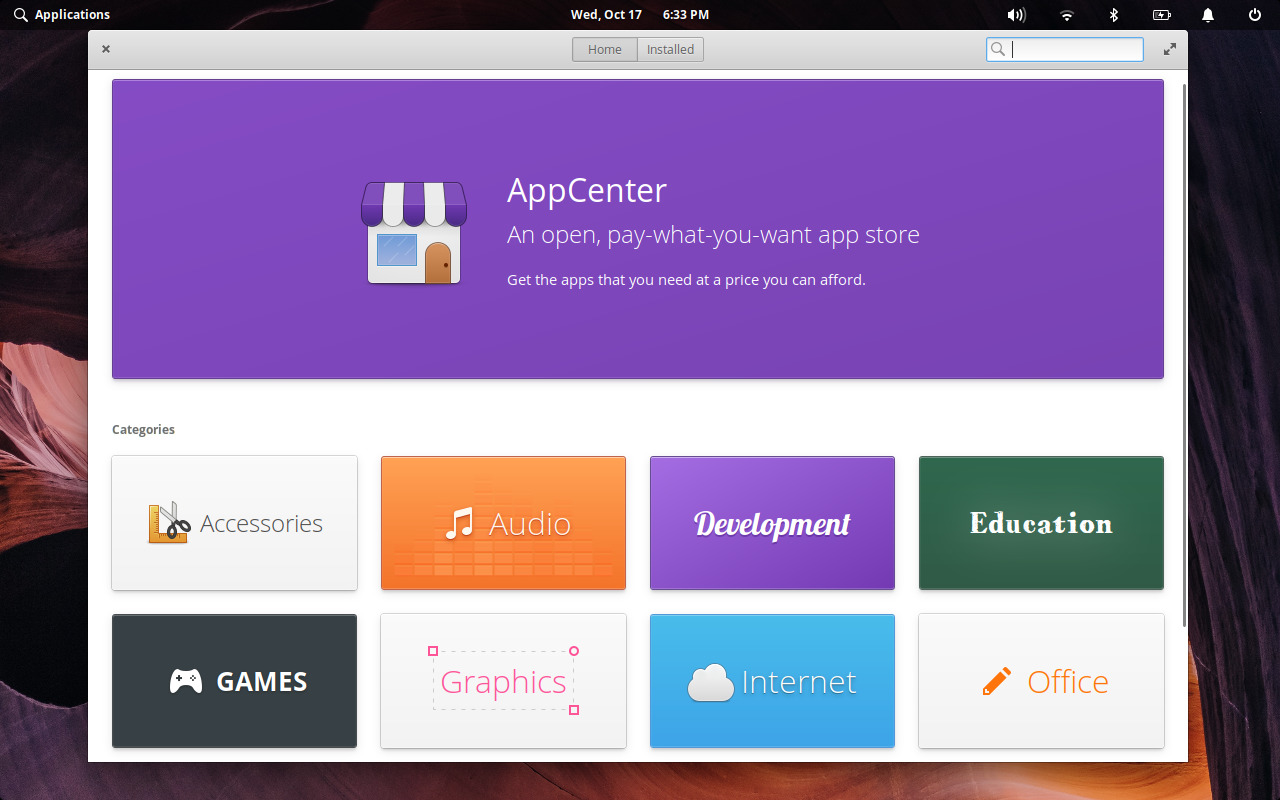Open the Education category
This screenshot has height=800, width=1280.
(1041, 522)
